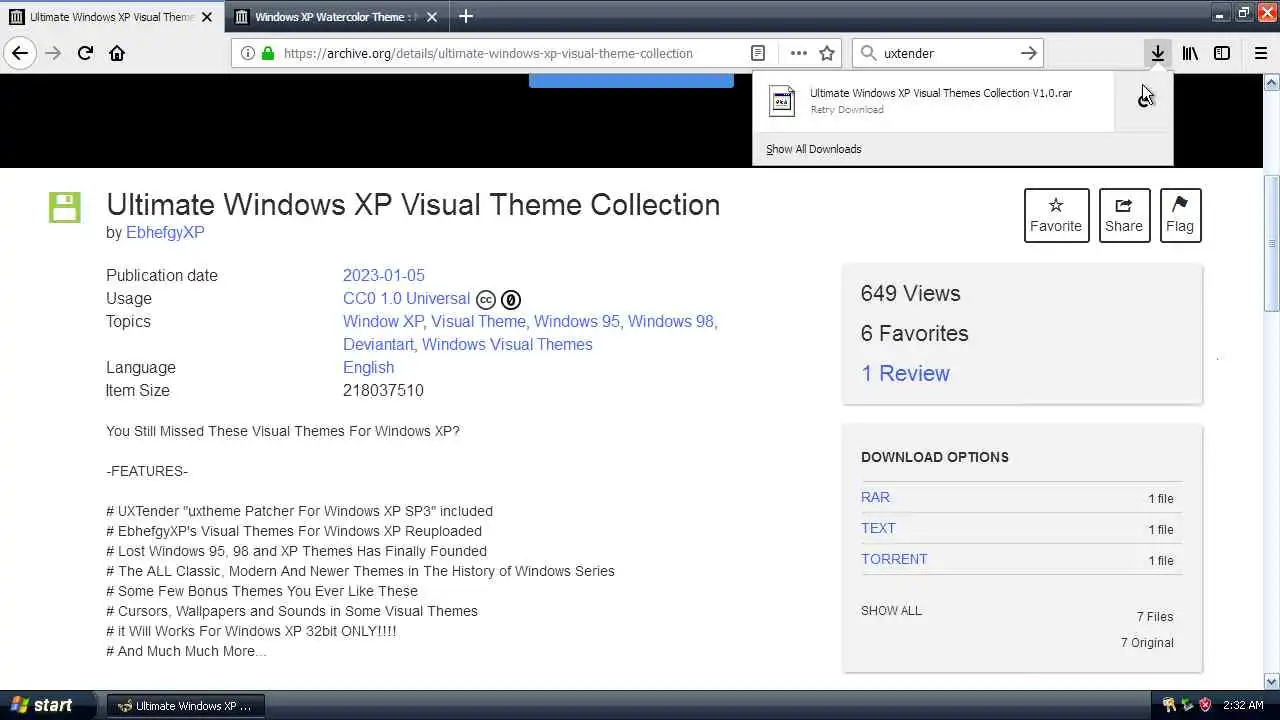Select the Ultimate Windows XP Visual Themes Collection V1.0.rar entry
1280x720 pixels.
pyautogui.click(x=934, y=101)
